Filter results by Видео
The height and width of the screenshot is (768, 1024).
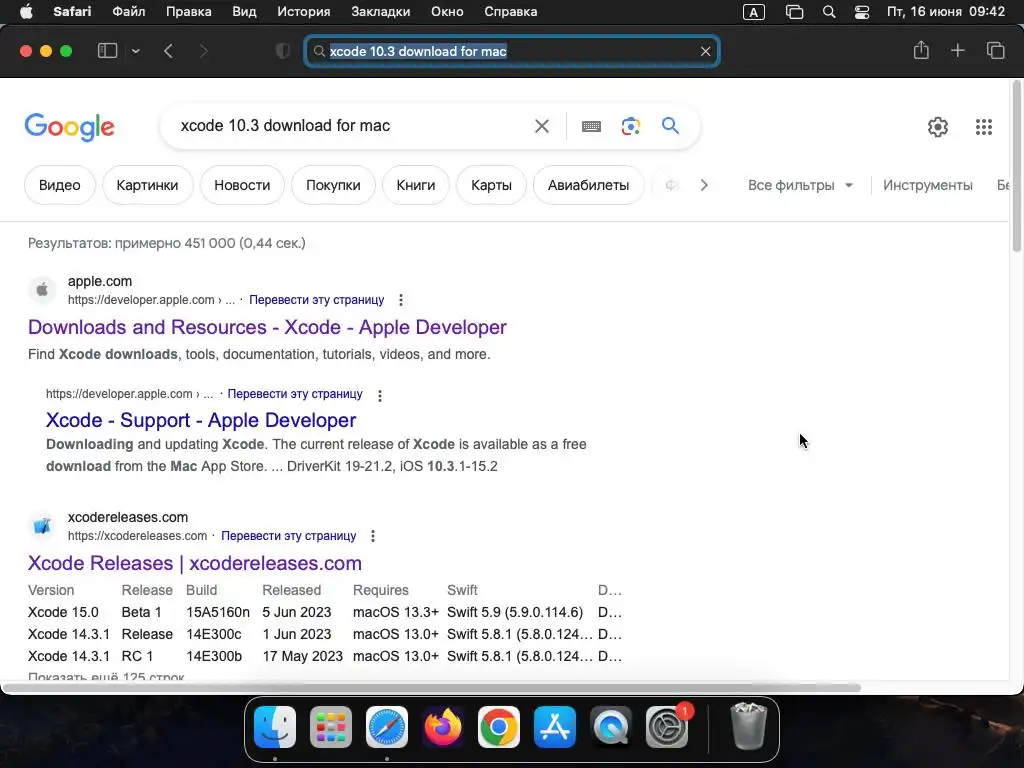59,185
